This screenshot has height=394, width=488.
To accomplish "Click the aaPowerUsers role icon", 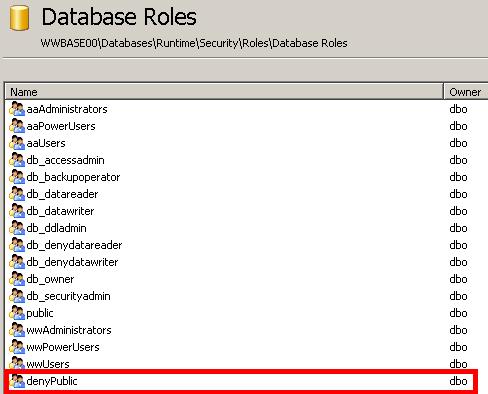I will point(17,126).
